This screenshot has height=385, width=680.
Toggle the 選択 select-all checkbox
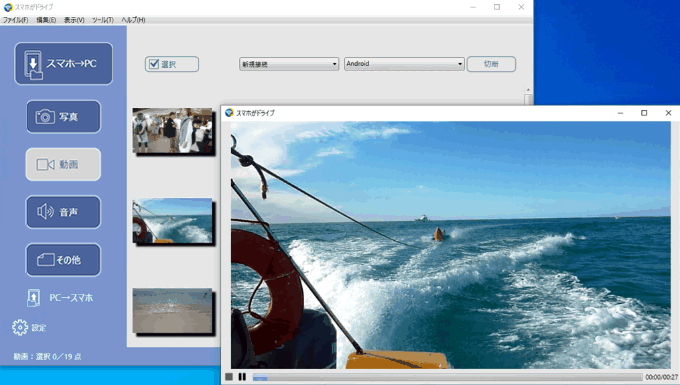click(172, 64)
